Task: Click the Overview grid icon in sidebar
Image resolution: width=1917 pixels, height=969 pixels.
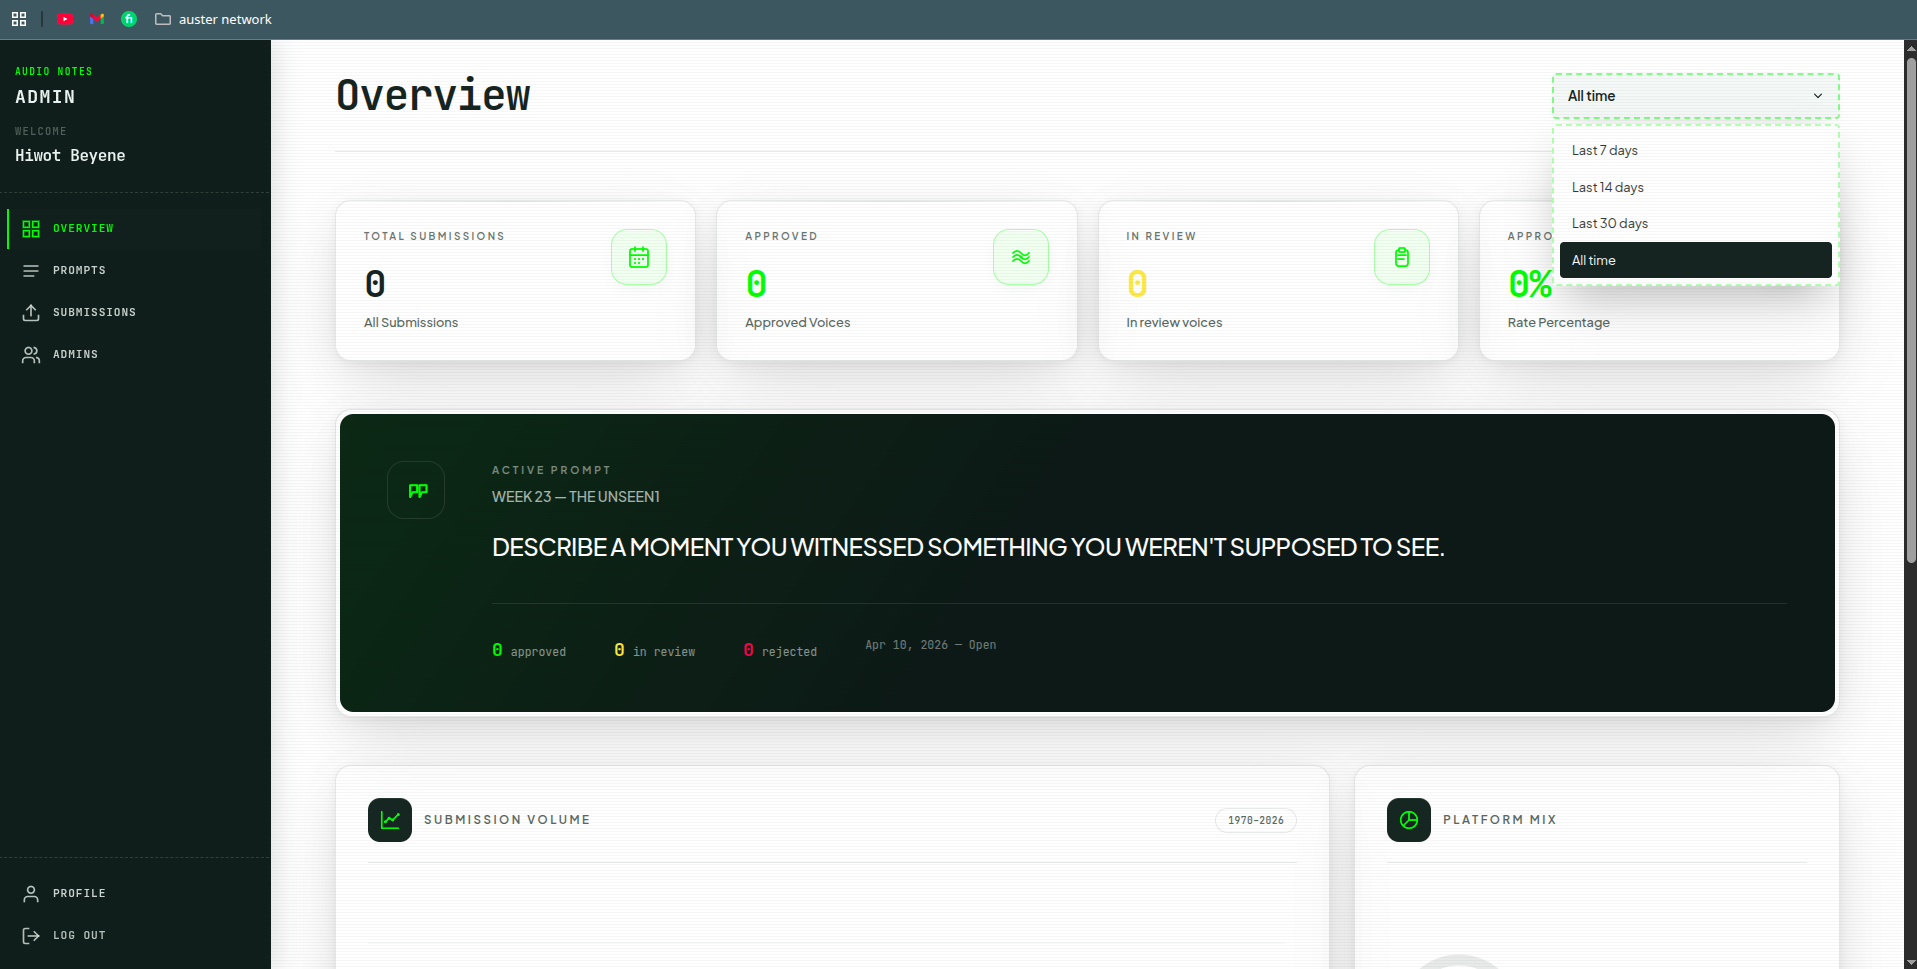Action: click(x=31, y=229)
